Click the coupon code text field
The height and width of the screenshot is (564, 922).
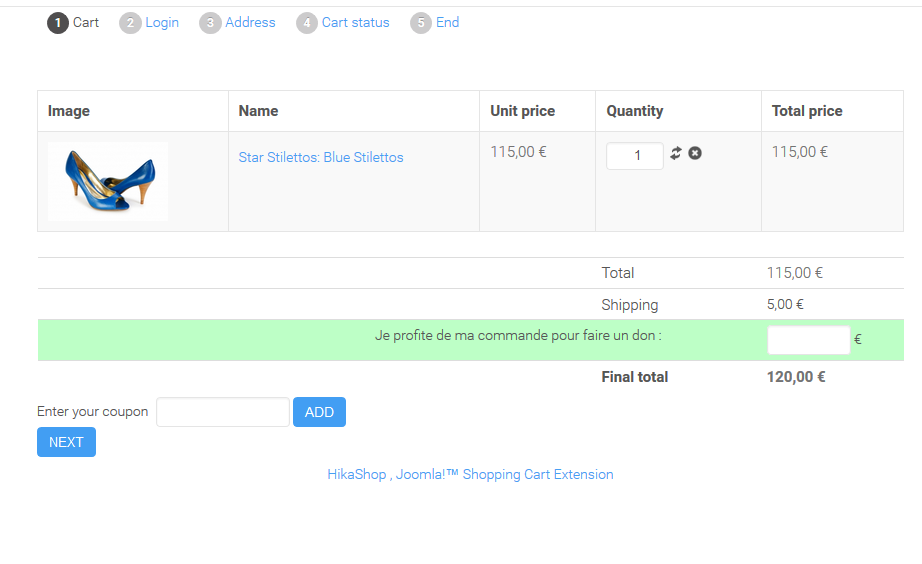(223, 412)
